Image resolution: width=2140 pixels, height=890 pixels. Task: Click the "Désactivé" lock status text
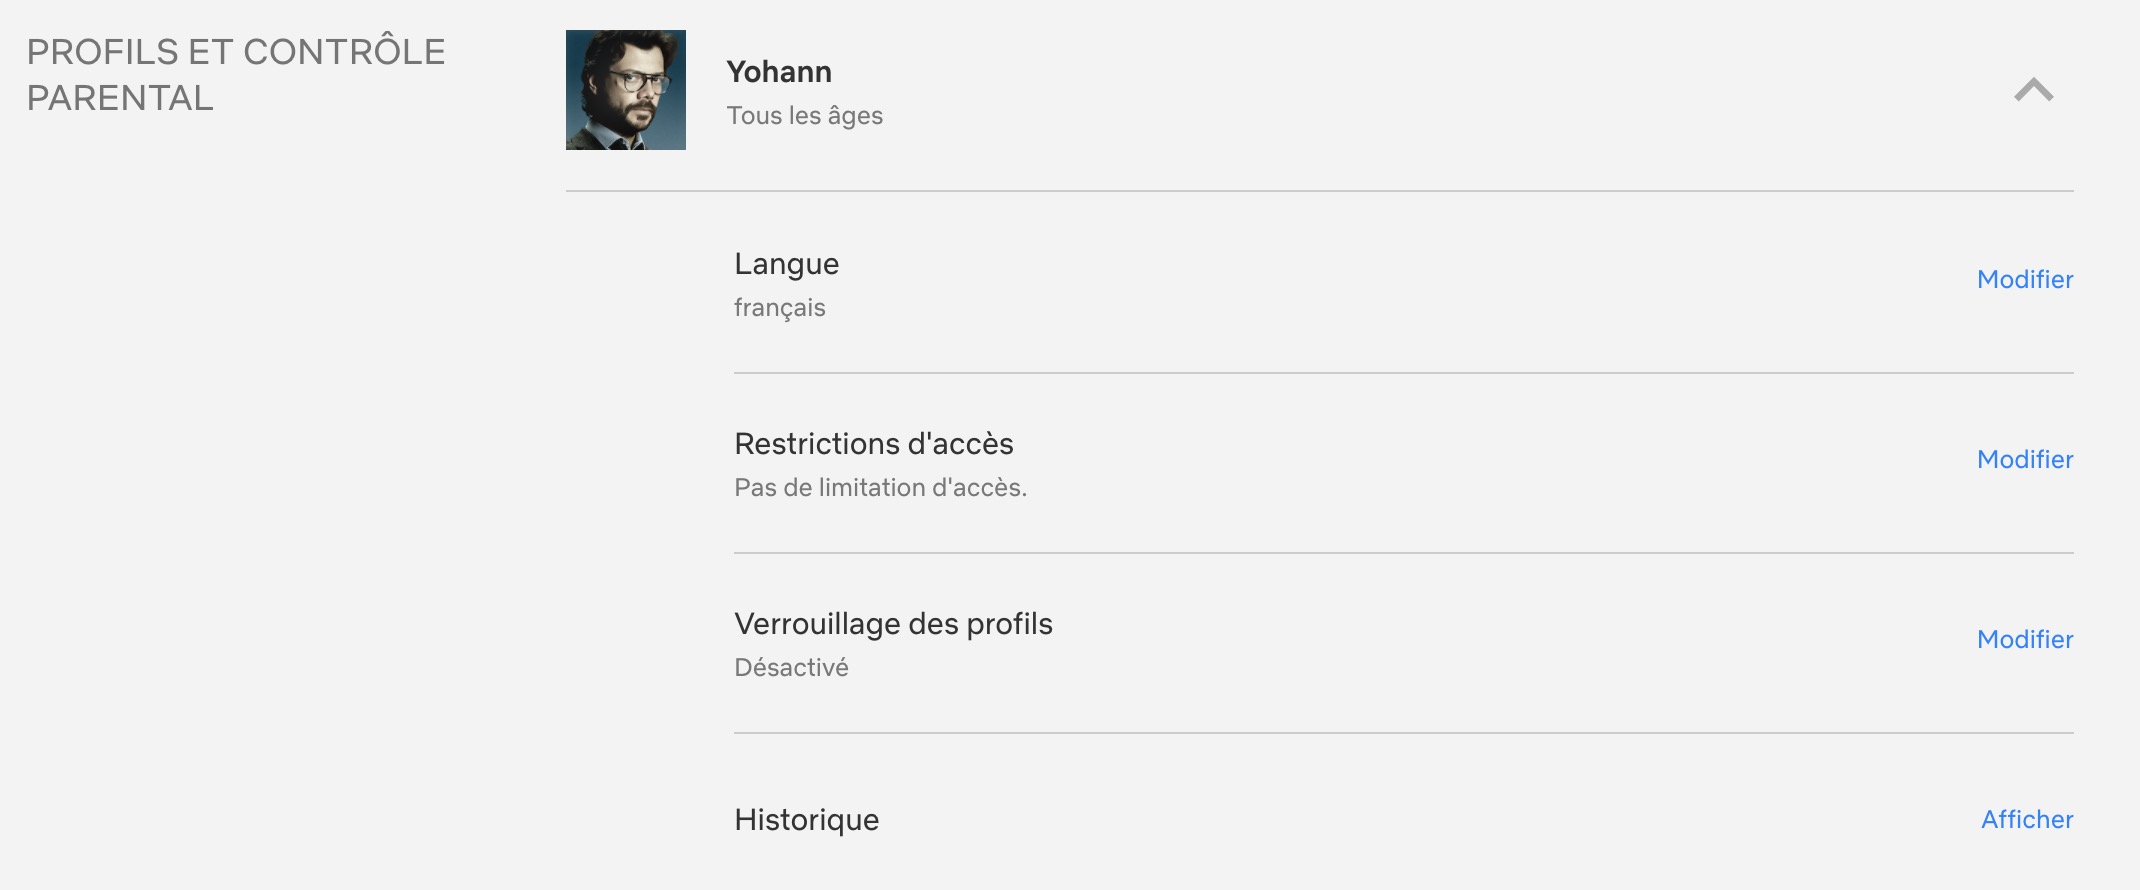(x=791, y=668)
